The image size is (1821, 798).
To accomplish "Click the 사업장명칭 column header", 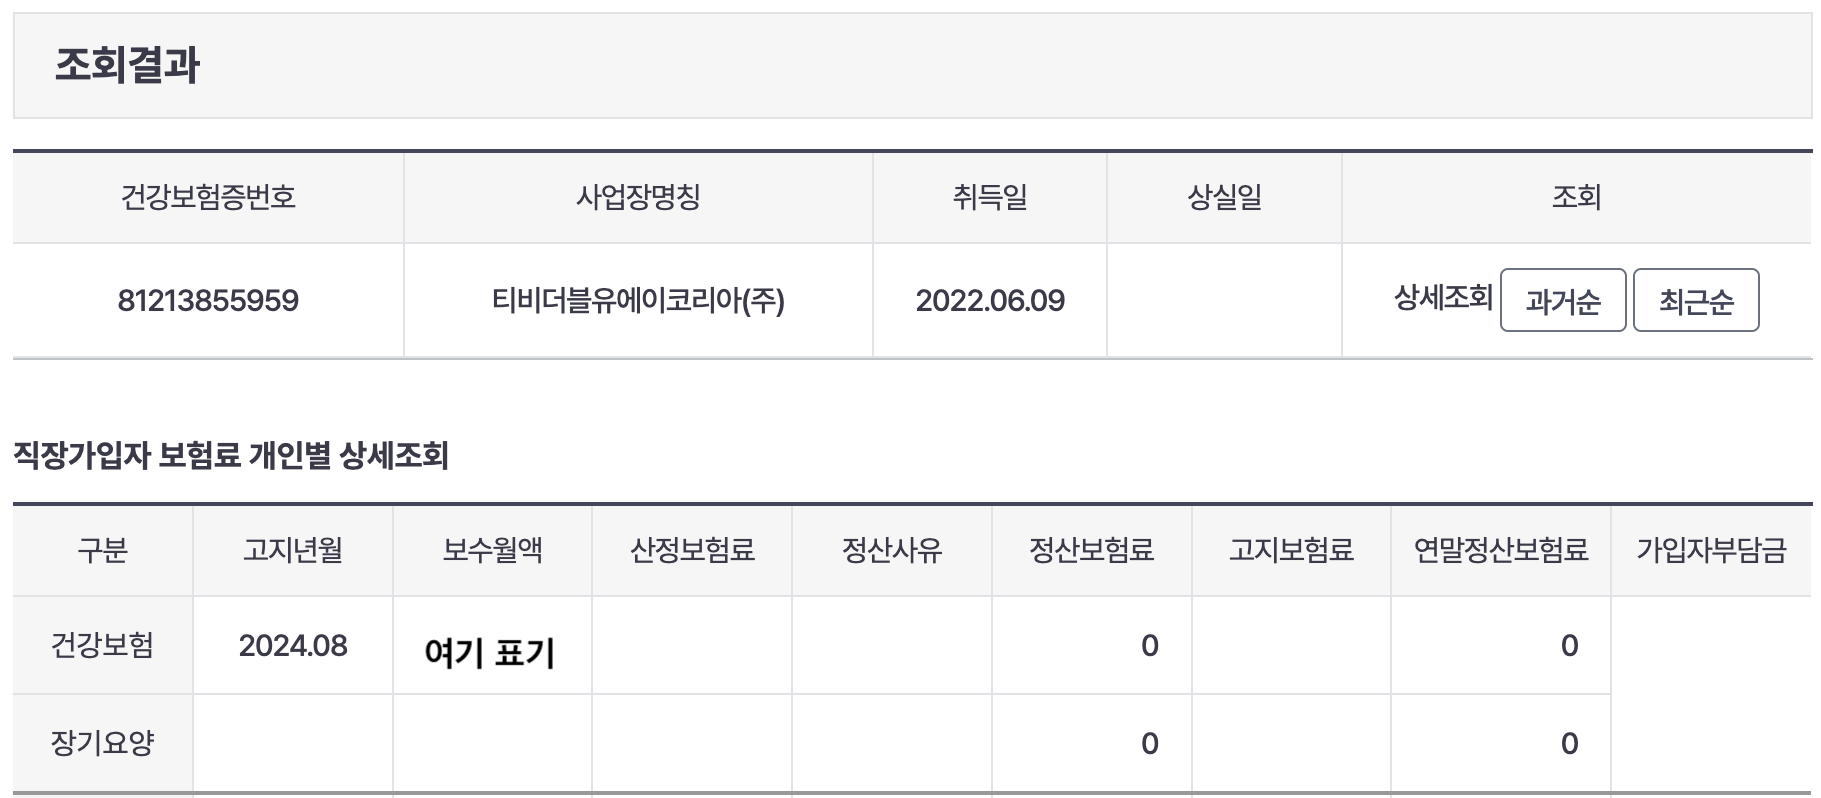I will [637, 196].
